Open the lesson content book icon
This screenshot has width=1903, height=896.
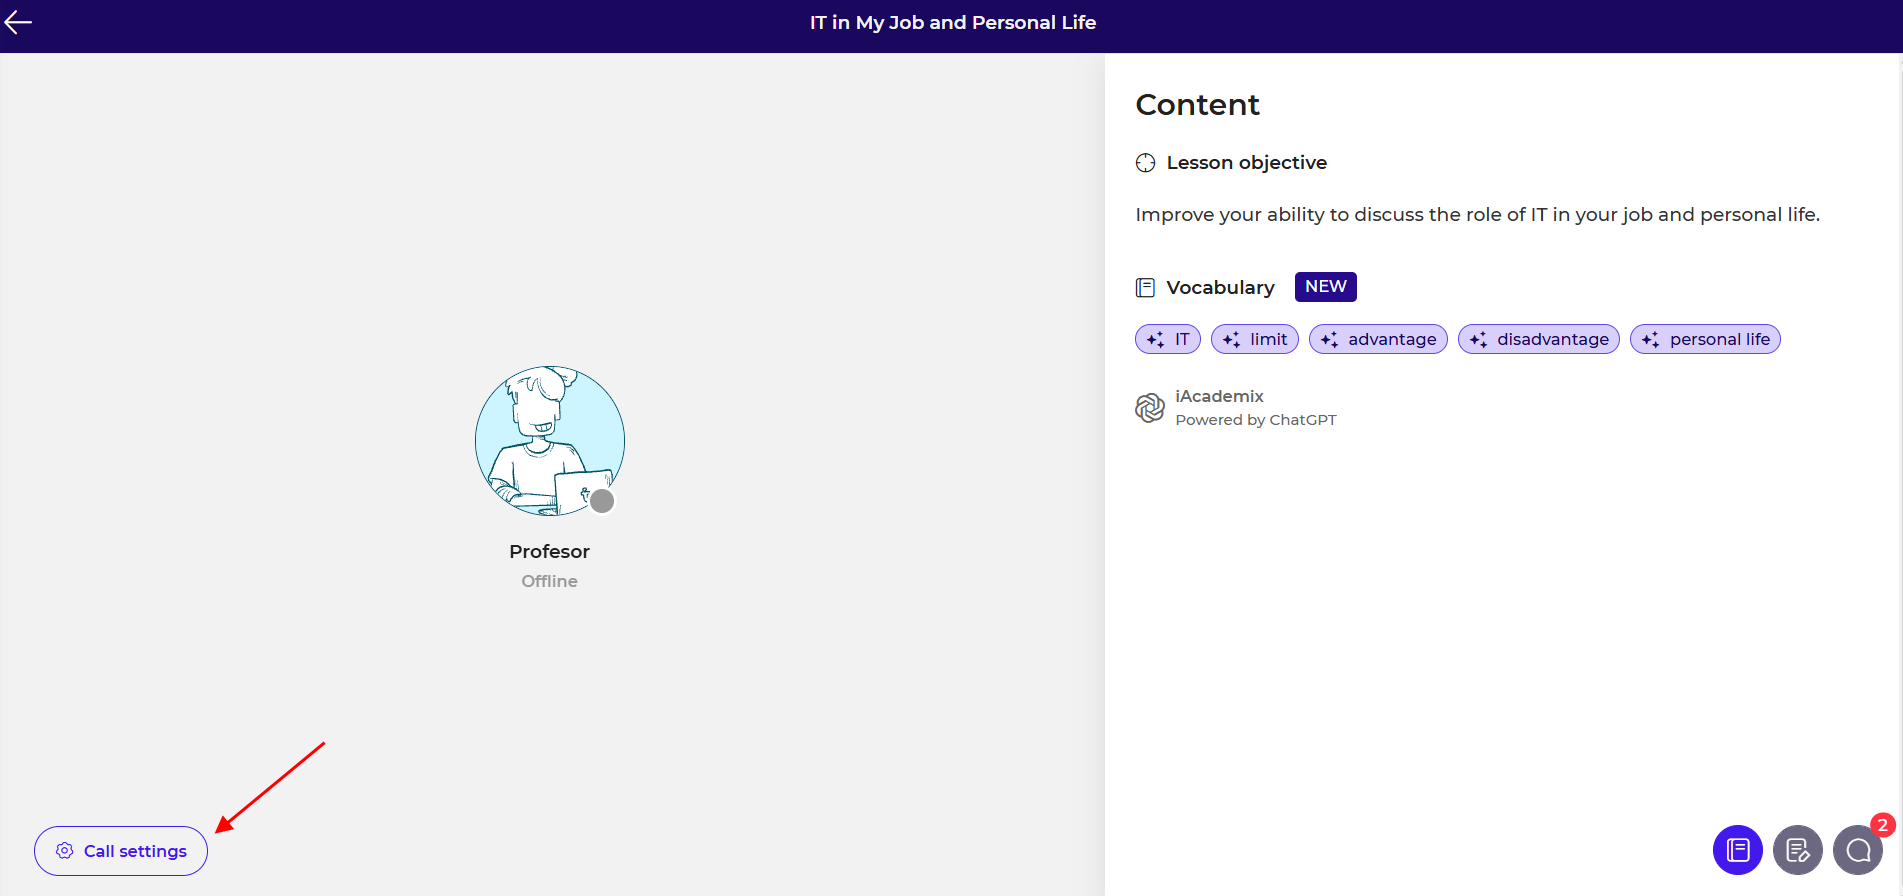pyautogui.click(x=1737, y=850)
